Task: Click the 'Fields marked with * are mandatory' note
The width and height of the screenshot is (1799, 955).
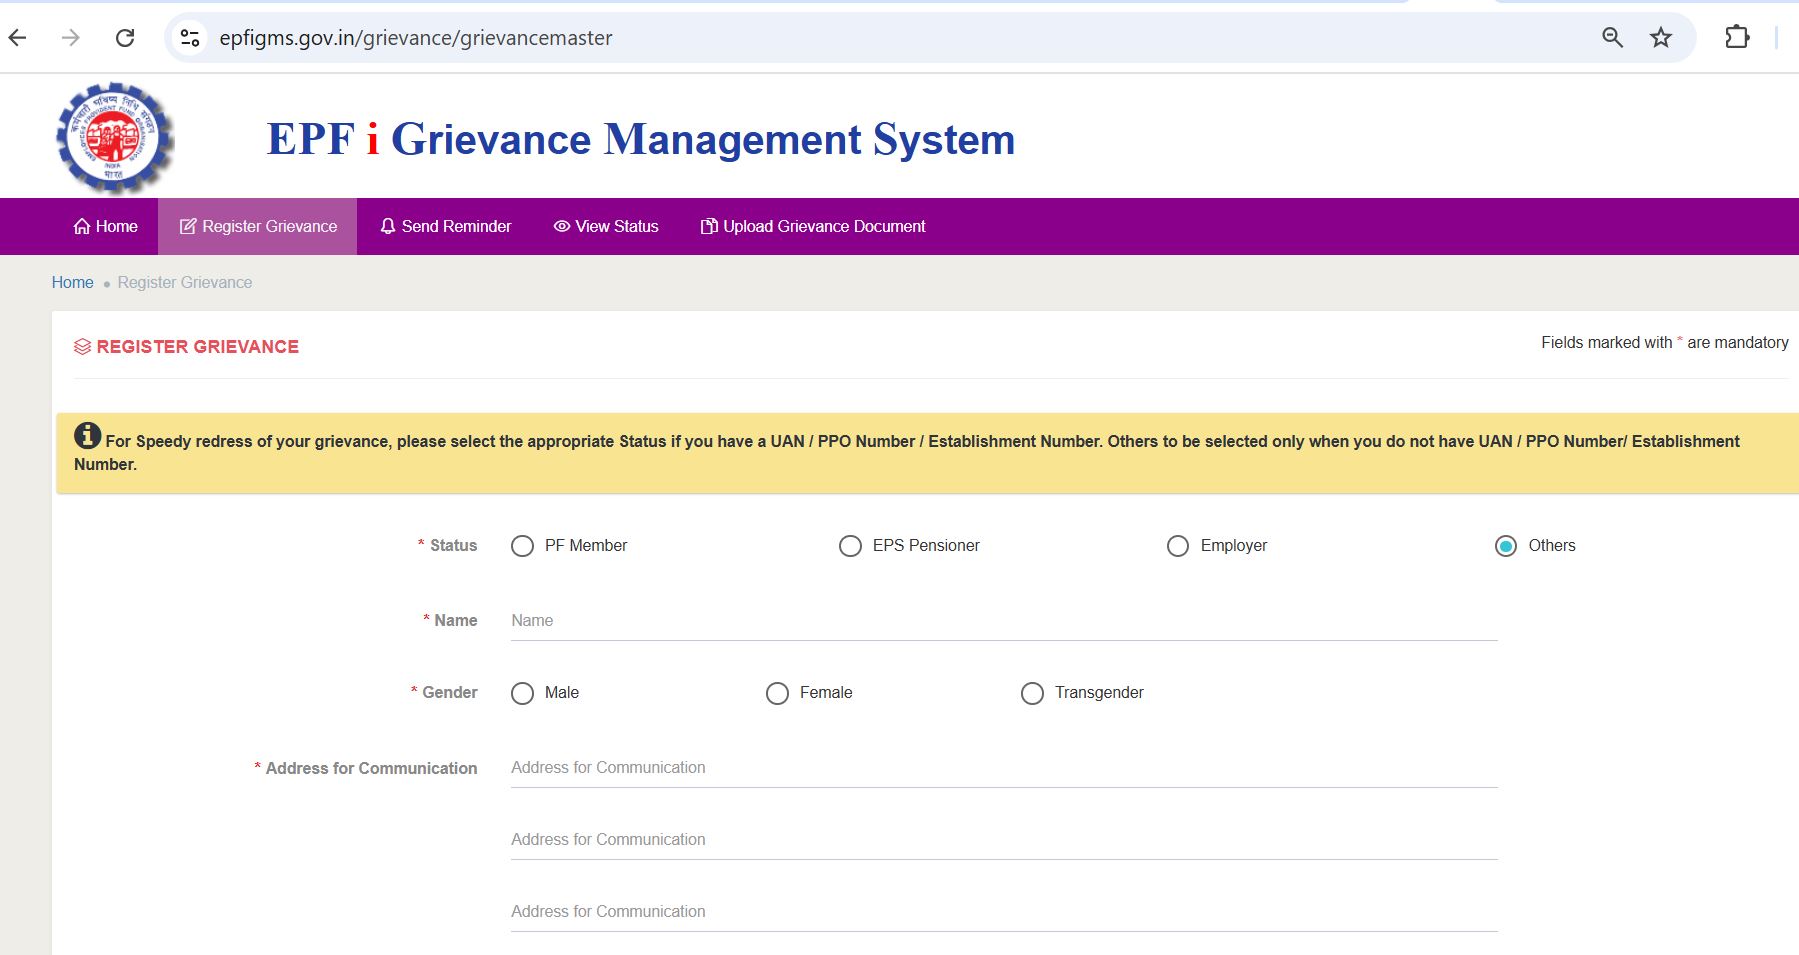Action: (x=1665, y=343)
